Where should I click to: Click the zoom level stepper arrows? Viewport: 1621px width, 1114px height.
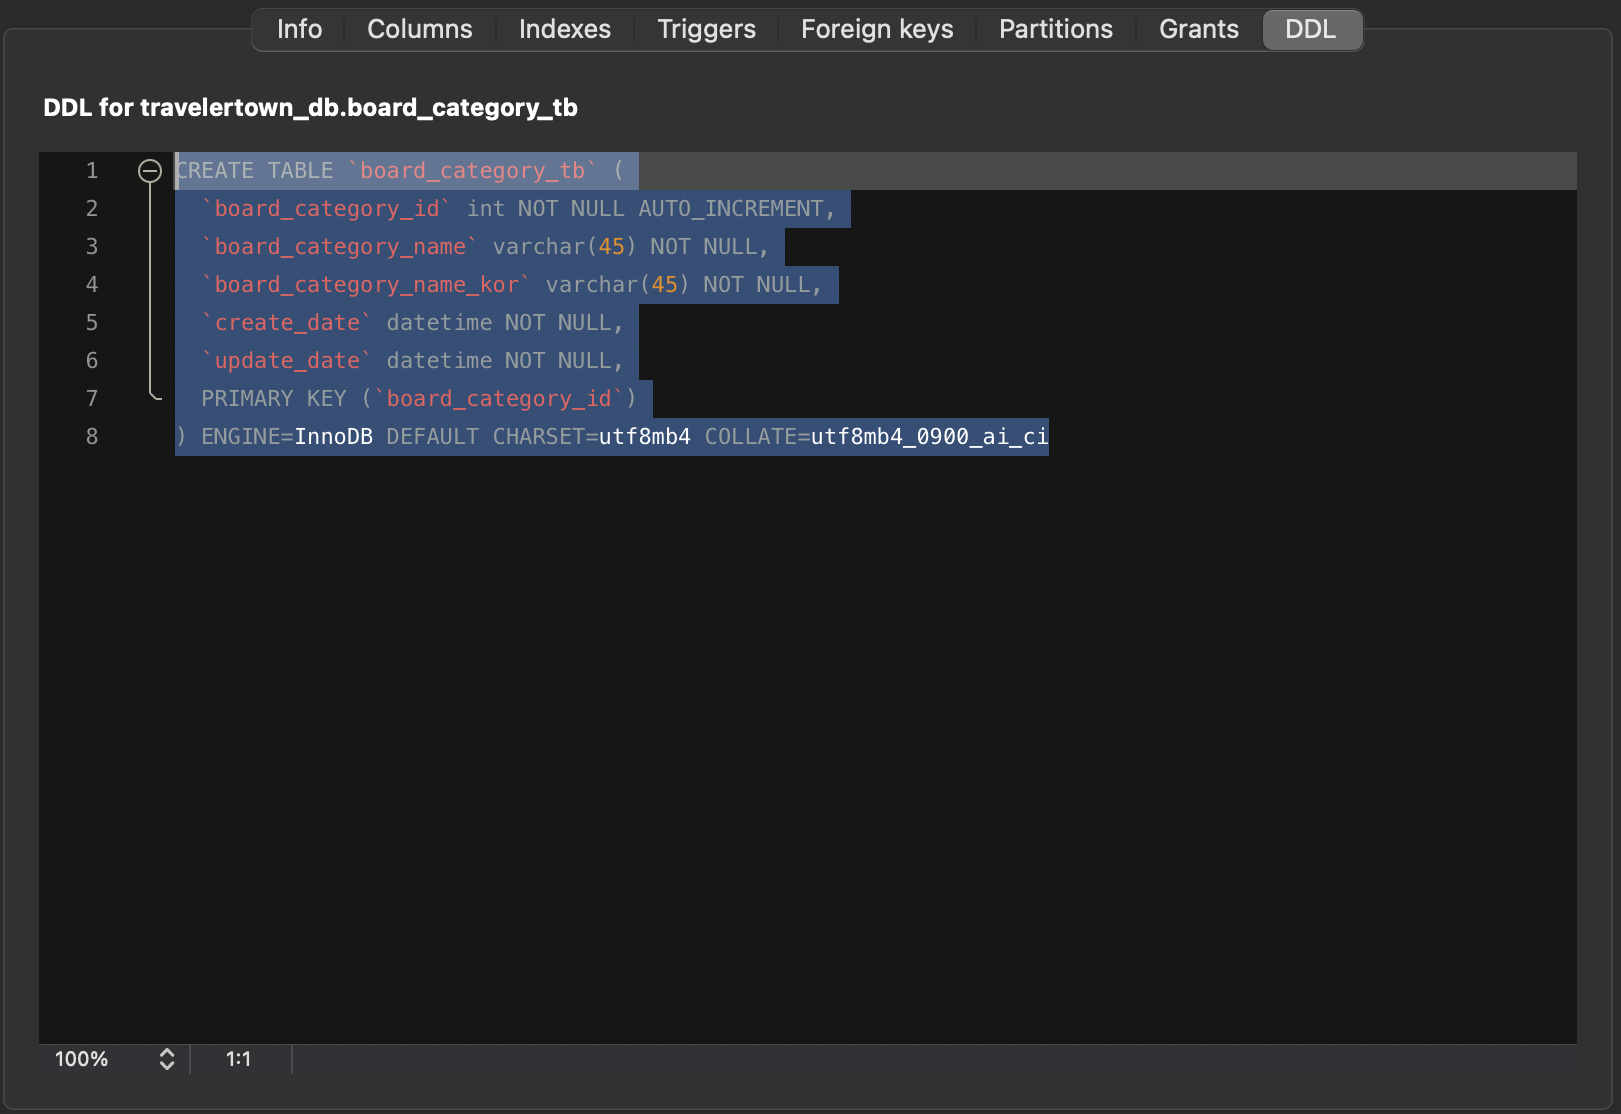166,1059
